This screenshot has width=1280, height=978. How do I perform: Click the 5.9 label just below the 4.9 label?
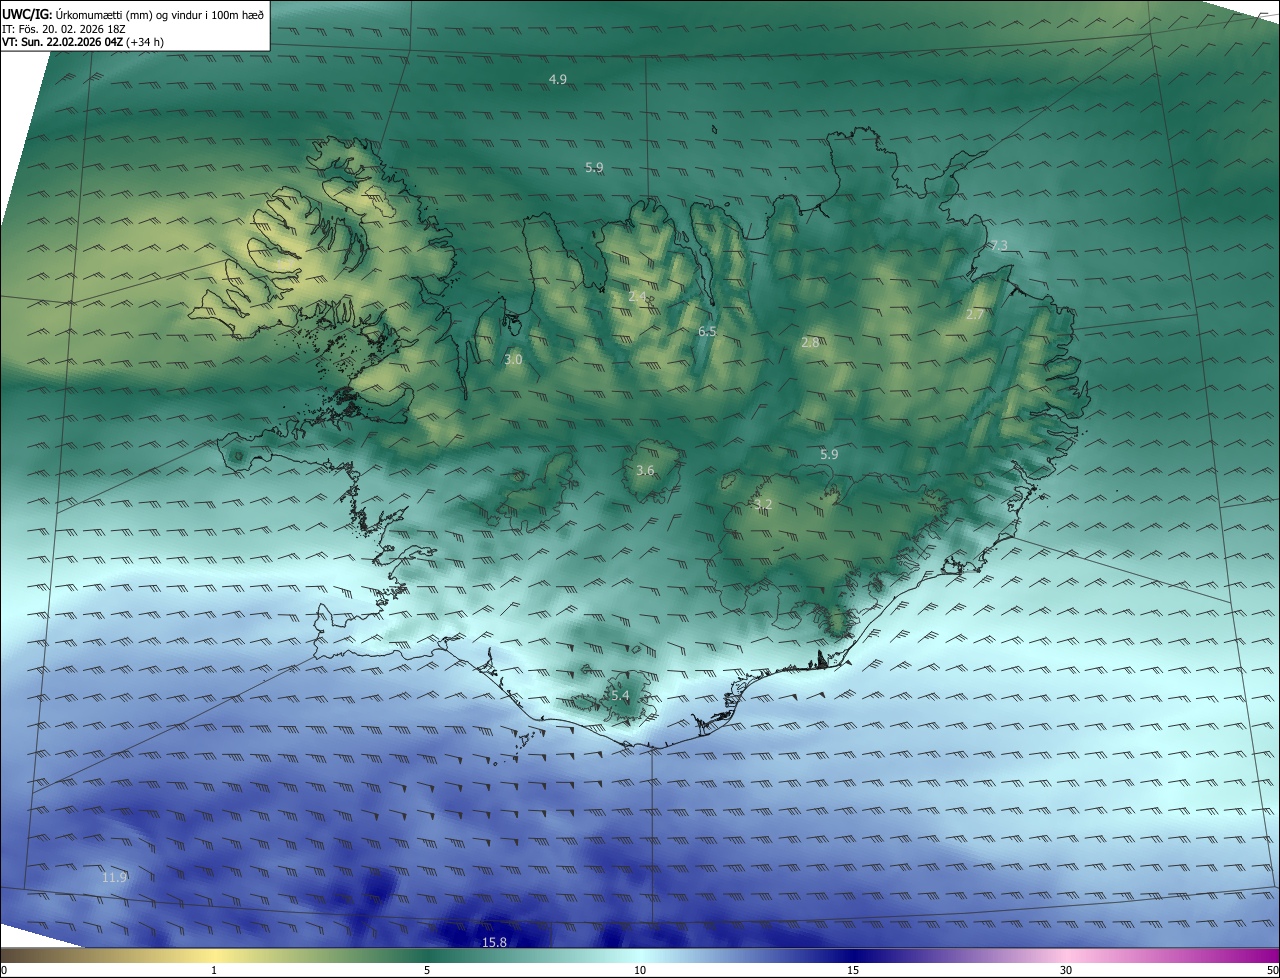tap(594, 167)
